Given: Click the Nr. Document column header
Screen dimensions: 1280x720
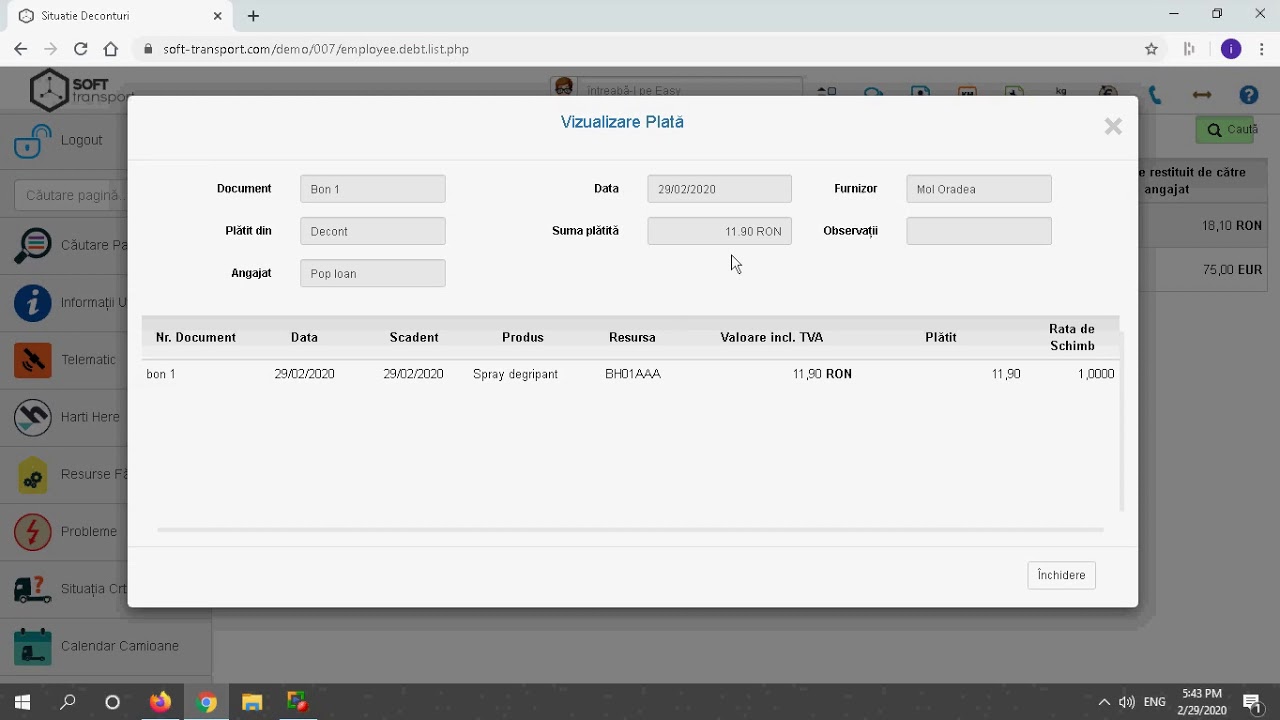Looking at the screenshot, I should click(x=196, y=337).
